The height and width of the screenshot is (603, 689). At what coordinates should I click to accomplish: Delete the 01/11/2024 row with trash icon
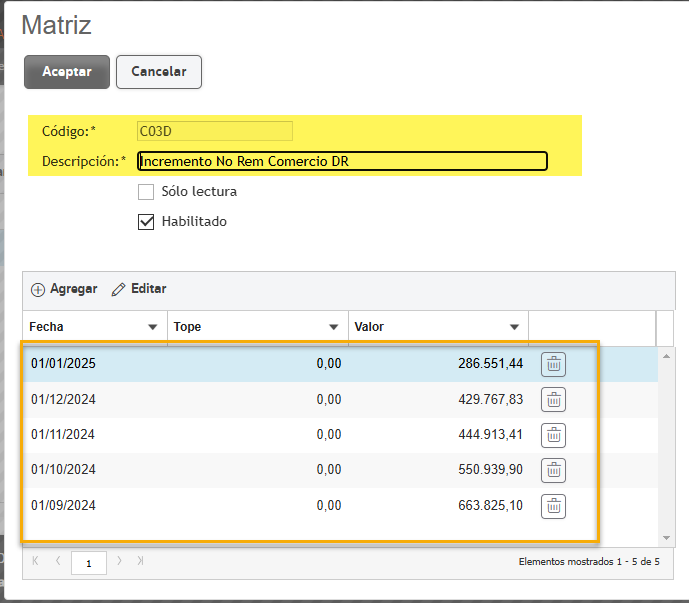[553, 436]
